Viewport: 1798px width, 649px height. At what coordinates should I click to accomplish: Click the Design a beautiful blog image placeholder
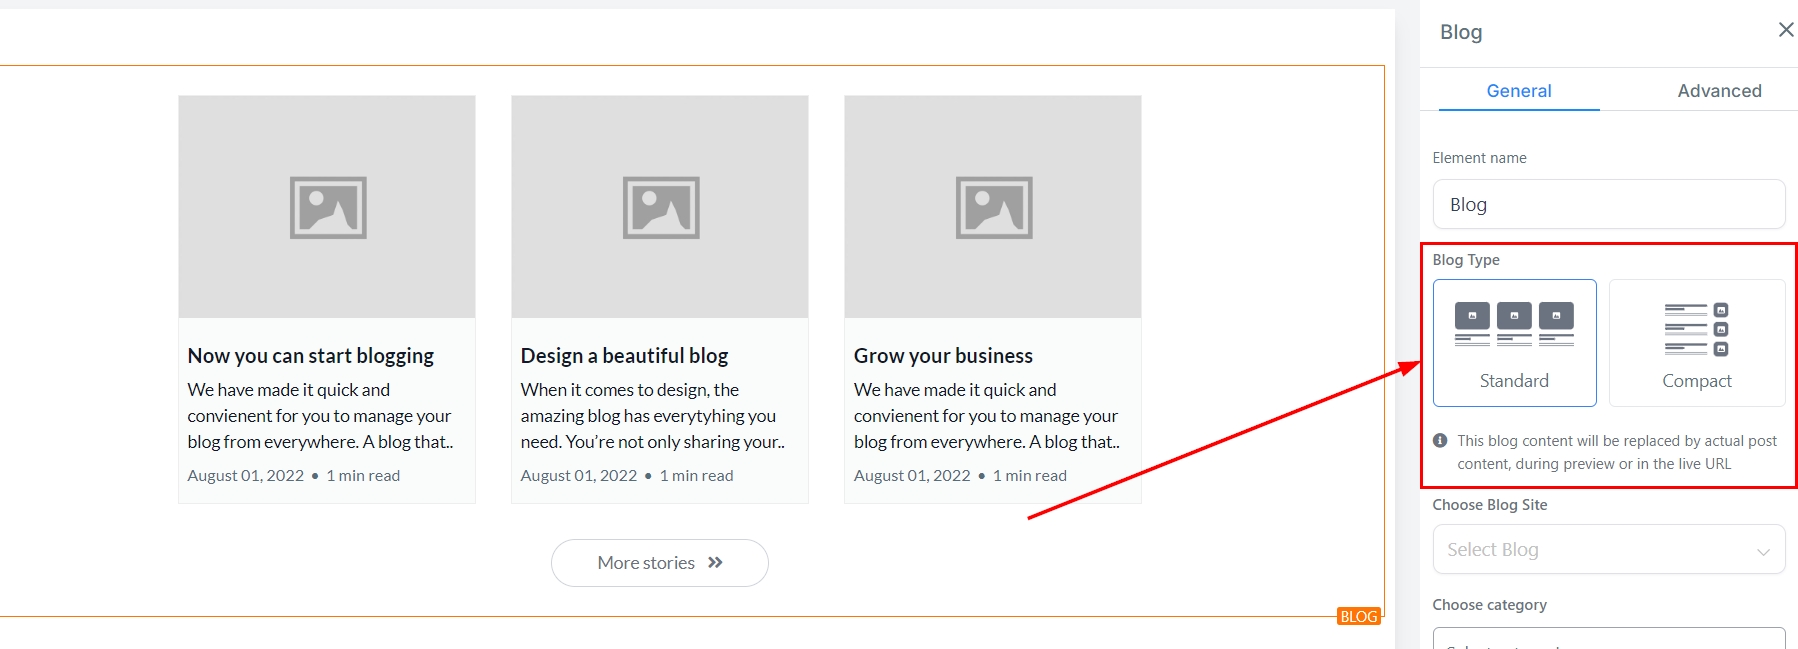pyautogui.click(x=660, y=207)
